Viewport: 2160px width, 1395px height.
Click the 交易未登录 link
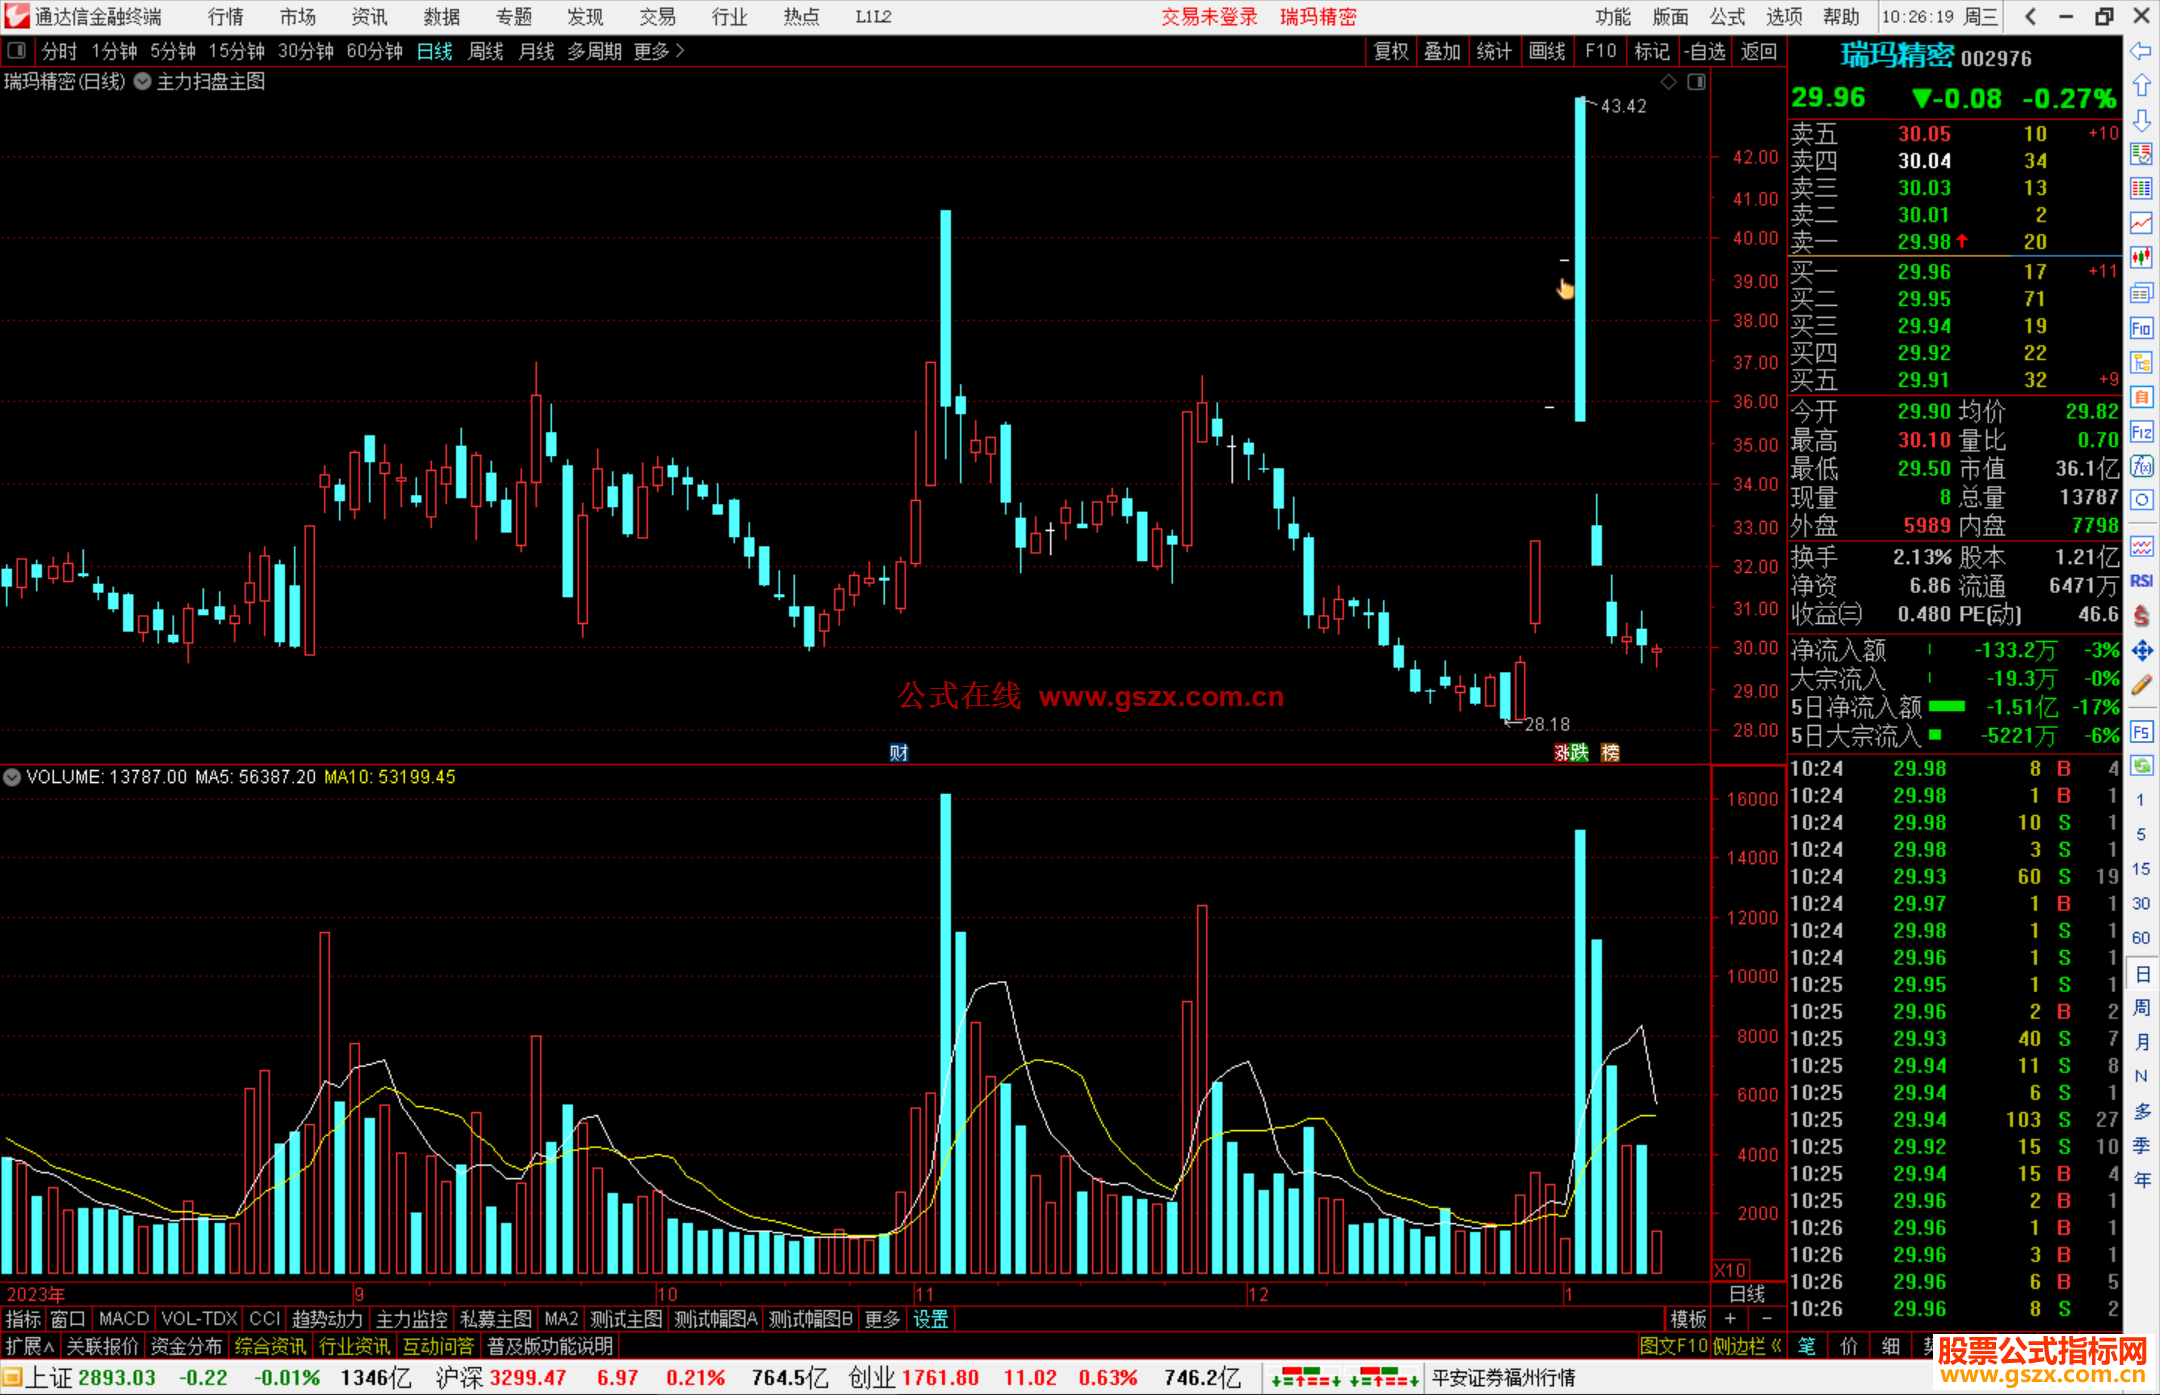coord(1209,17)
